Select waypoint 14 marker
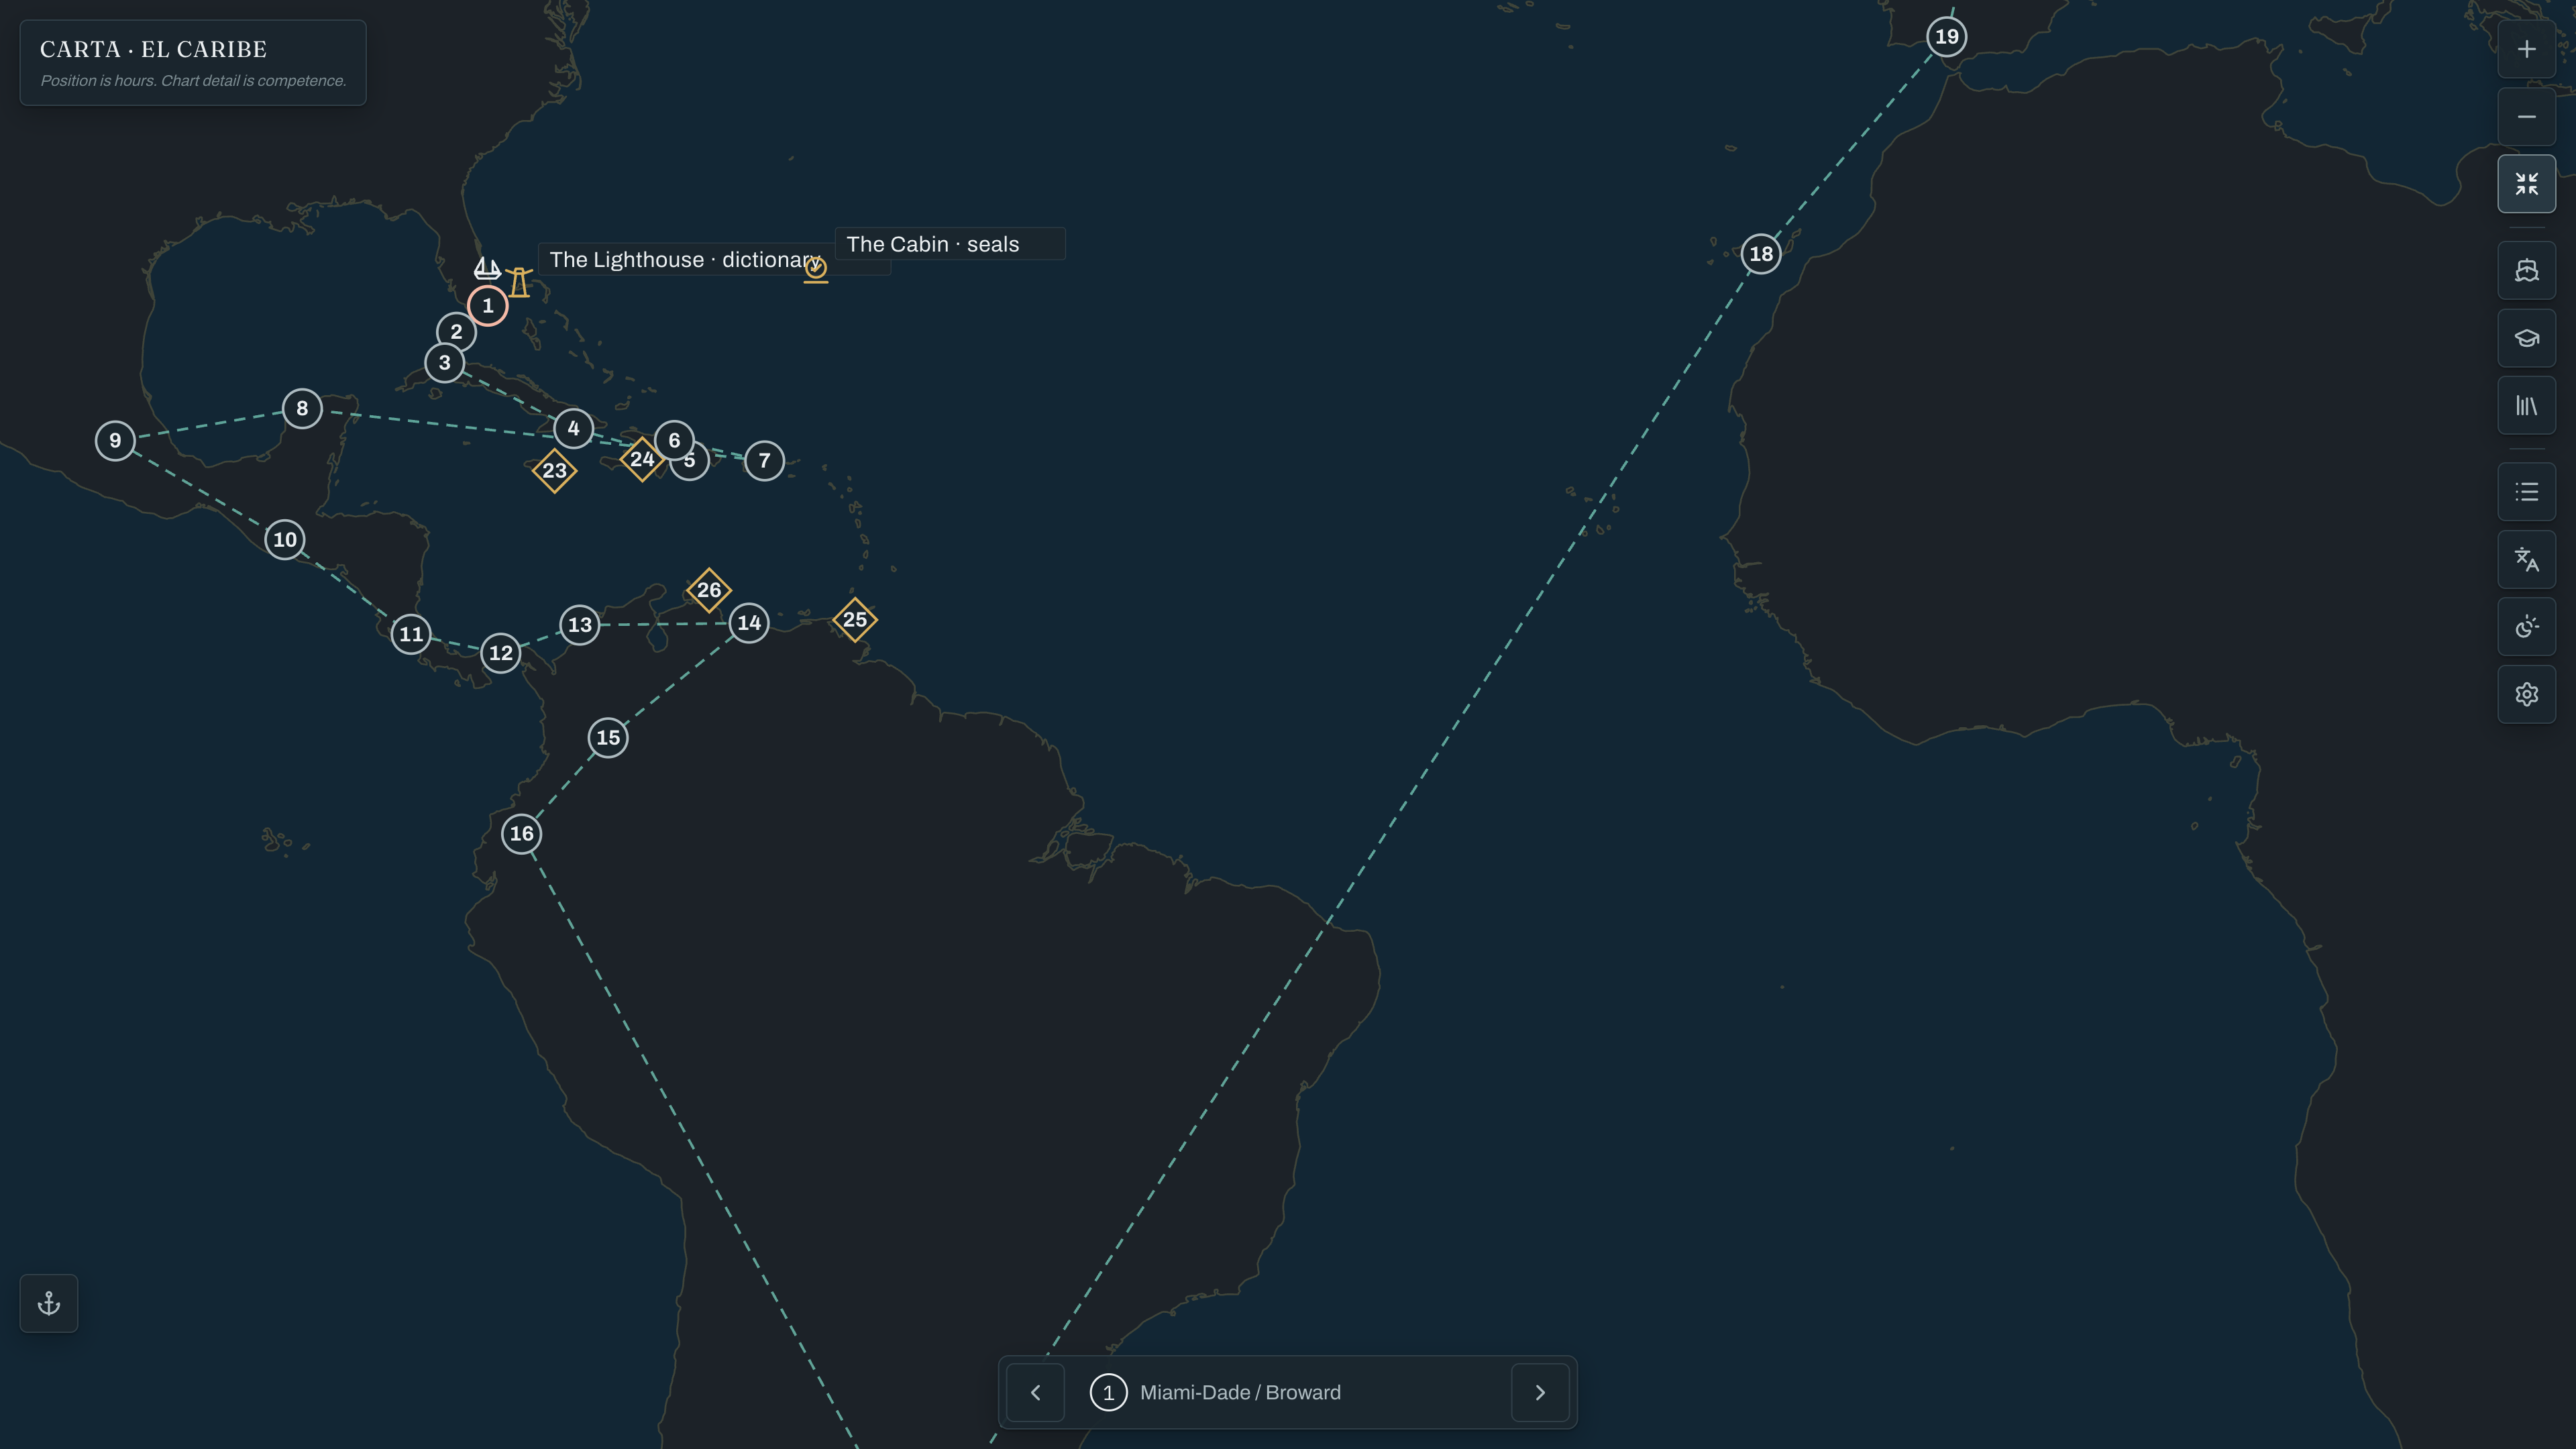This screenshot has width=2576, height=1449. pos(749,623)
